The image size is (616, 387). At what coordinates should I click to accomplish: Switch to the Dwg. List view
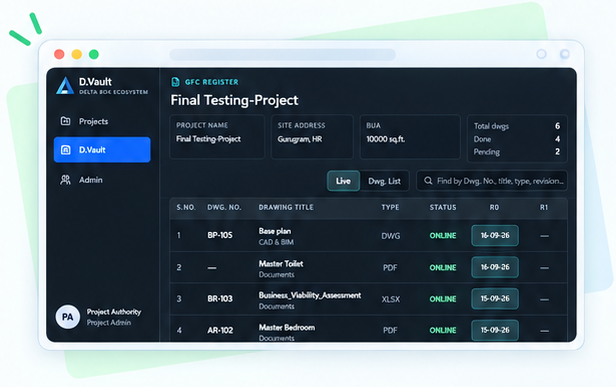[384, 181]
